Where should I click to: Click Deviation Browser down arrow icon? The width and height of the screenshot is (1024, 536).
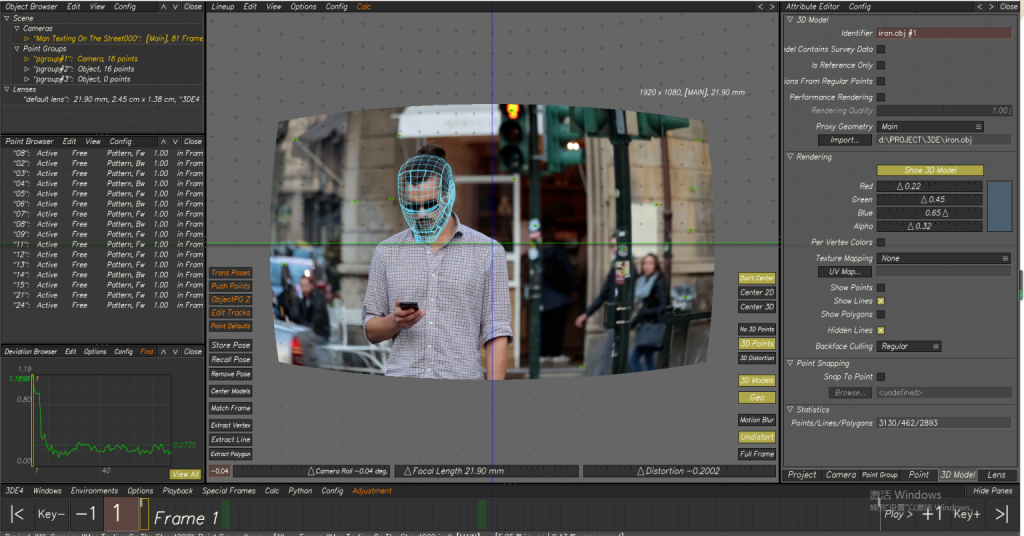(x=175, y=351)
